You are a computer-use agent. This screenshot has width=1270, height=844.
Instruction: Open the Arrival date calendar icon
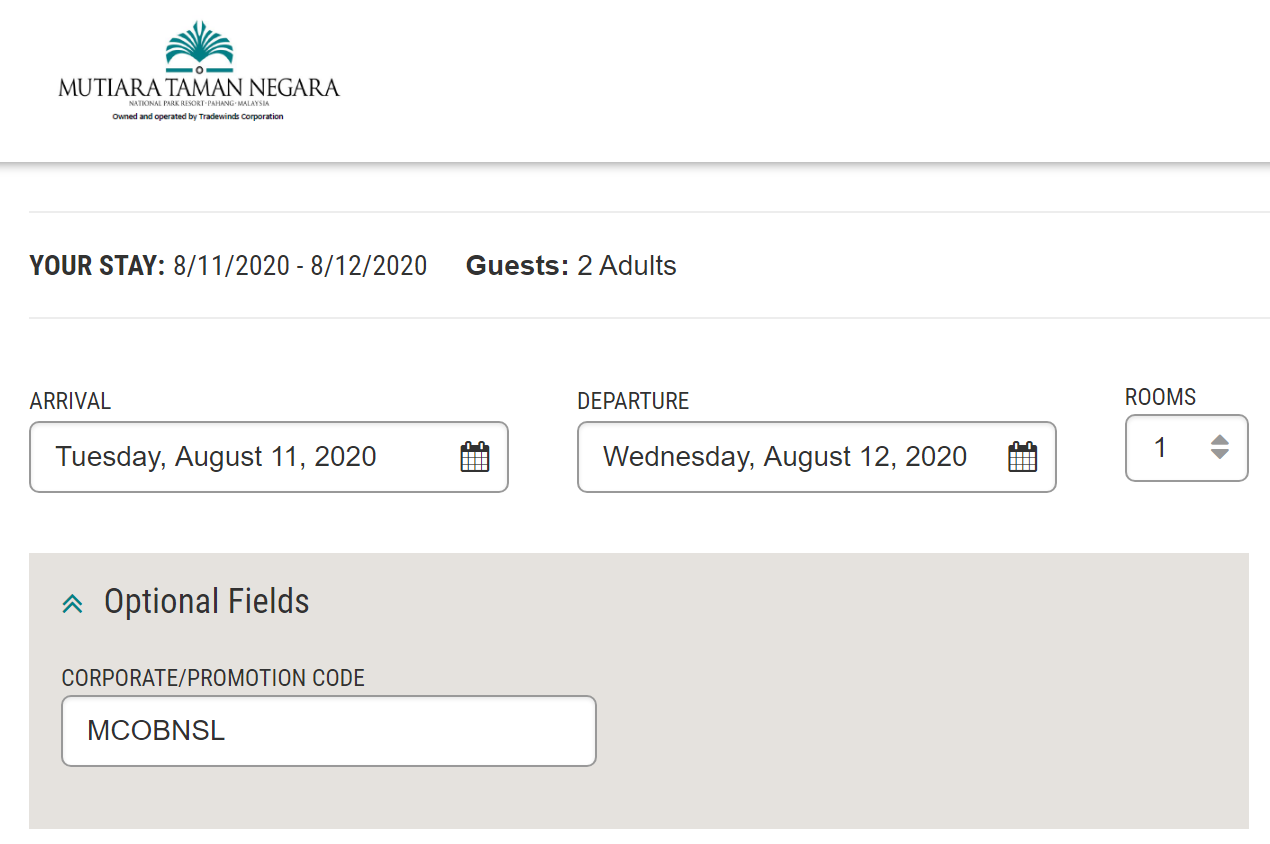pyautogui.click(x=474, y=457)
